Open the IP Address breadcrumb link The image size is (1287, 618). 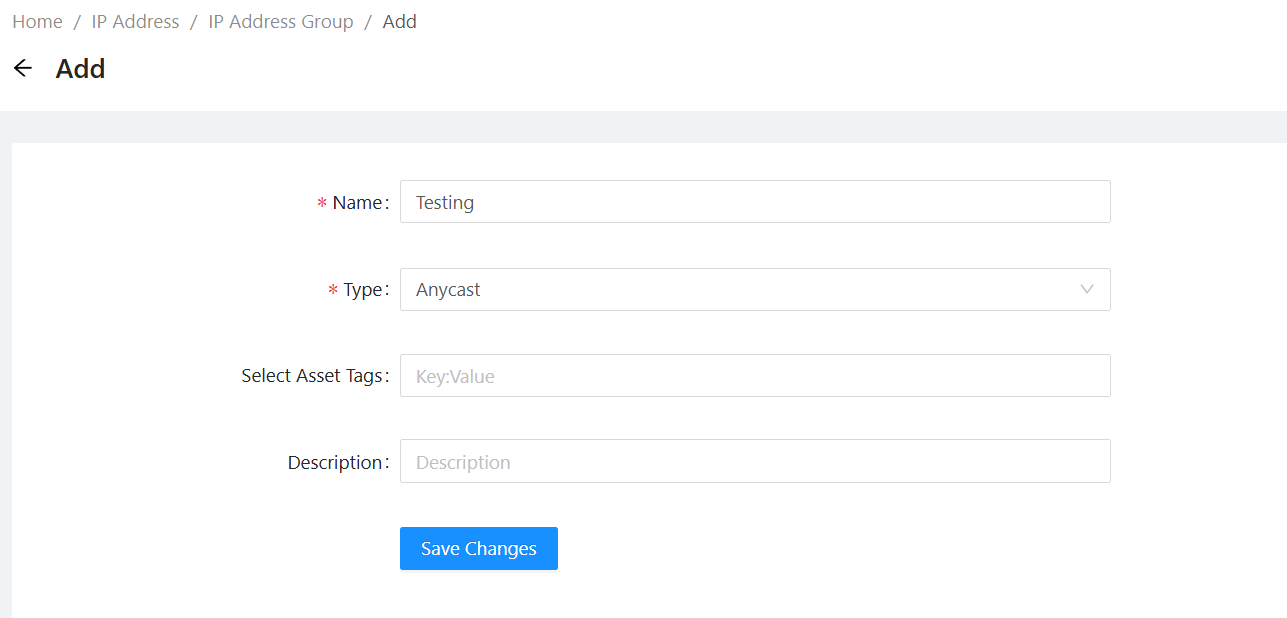[135, 22]
